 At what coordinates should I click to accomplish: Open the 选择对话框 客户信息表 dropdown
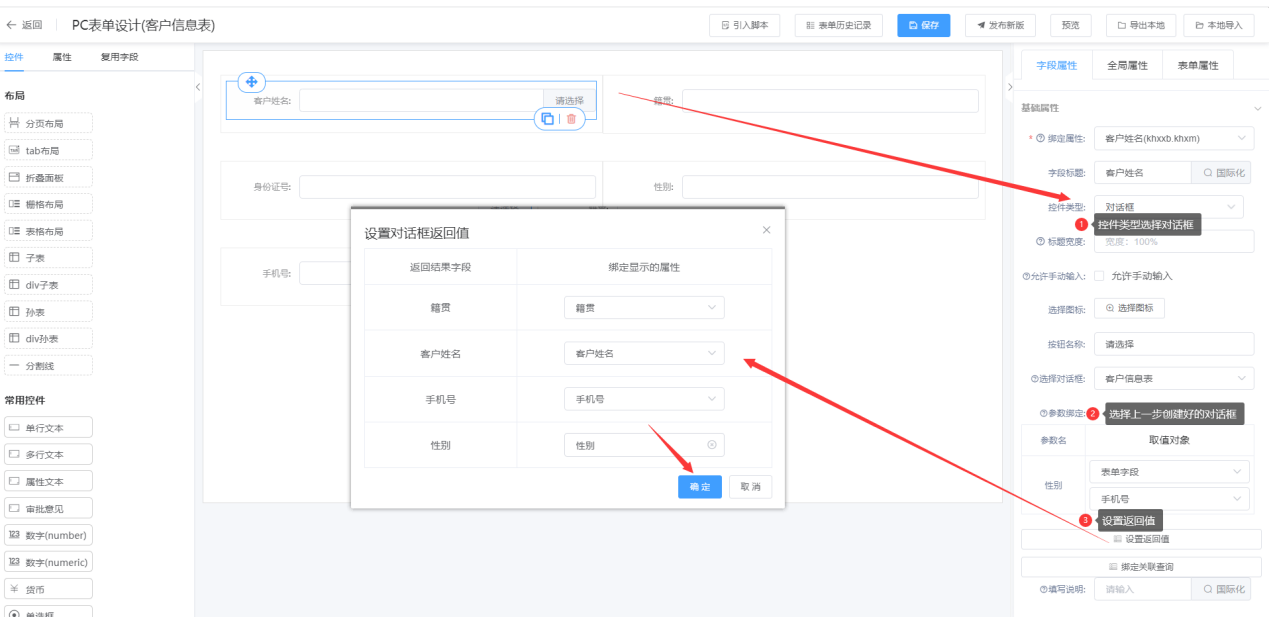click(x=1174, y=379)
